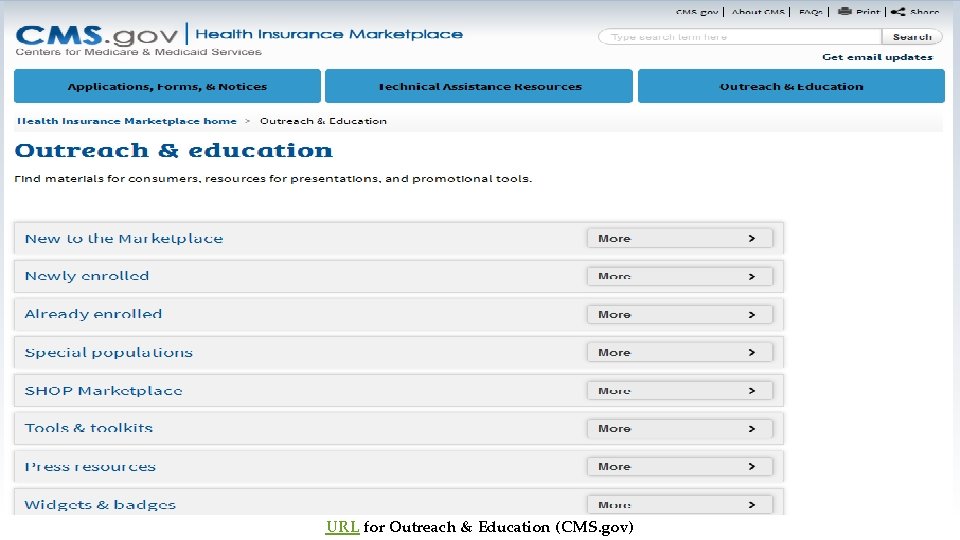
Task: Expand More for Tools & toolkits
Action: tap(680, 429)
